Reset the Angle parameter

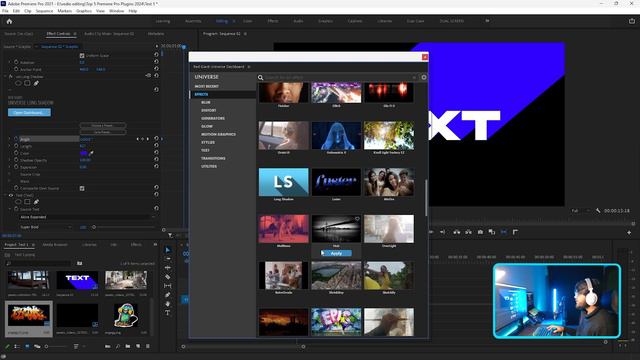[x=156, y=139]
